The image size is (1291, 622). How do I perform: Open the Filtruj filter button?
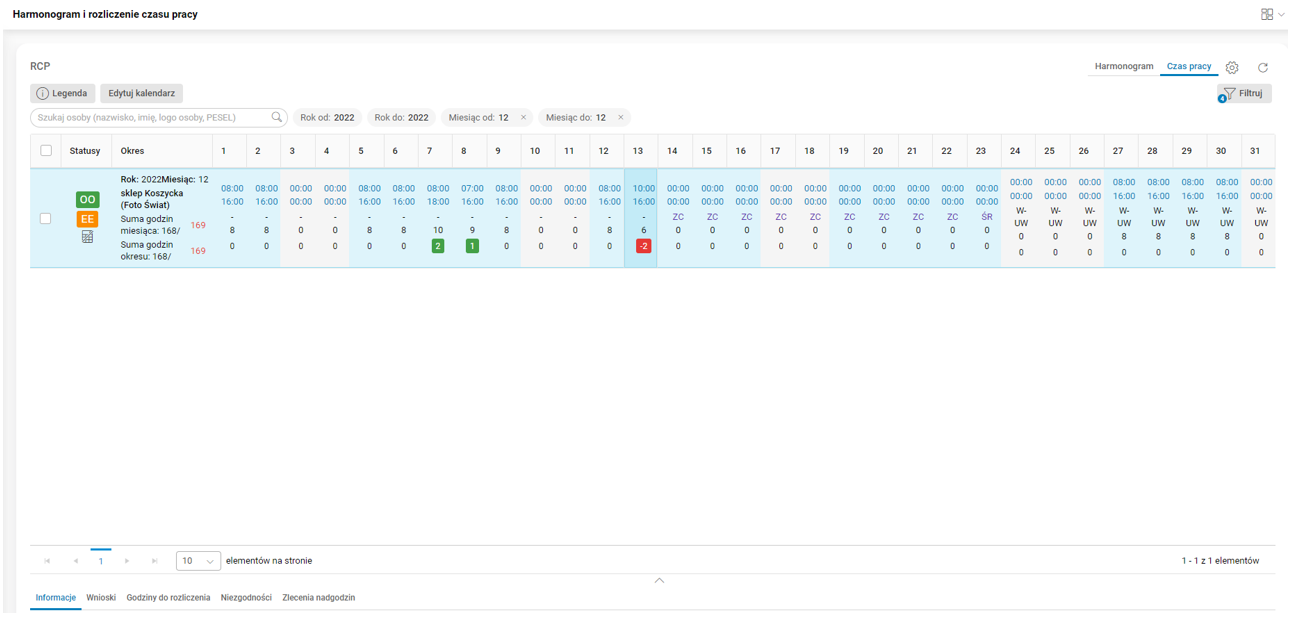(1244, 93)
